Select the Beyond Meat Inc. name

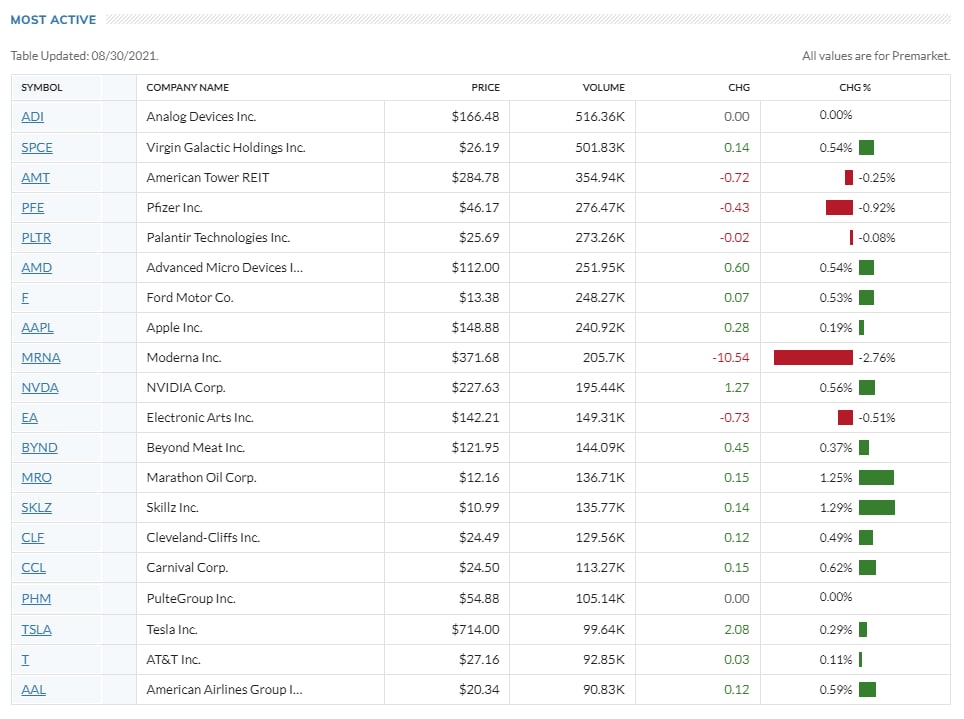(196, 448)
